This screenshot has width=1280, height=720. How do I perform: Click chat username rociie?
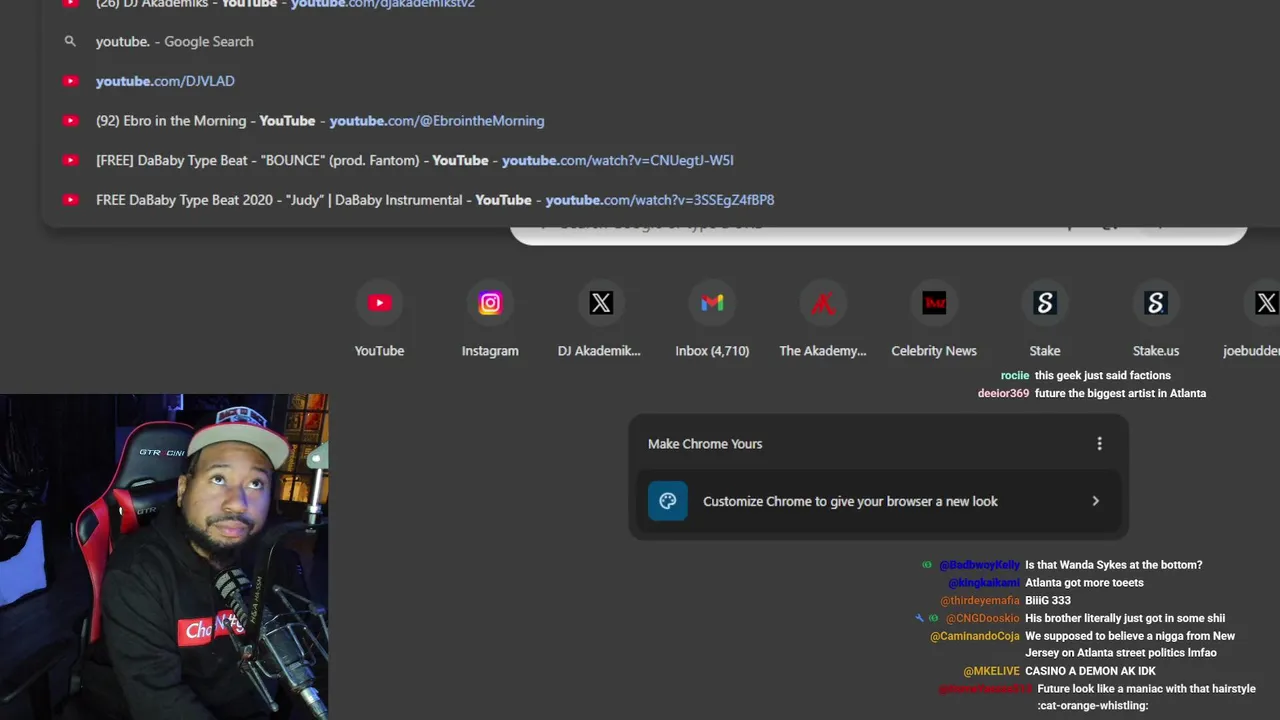coord(1015,376)
